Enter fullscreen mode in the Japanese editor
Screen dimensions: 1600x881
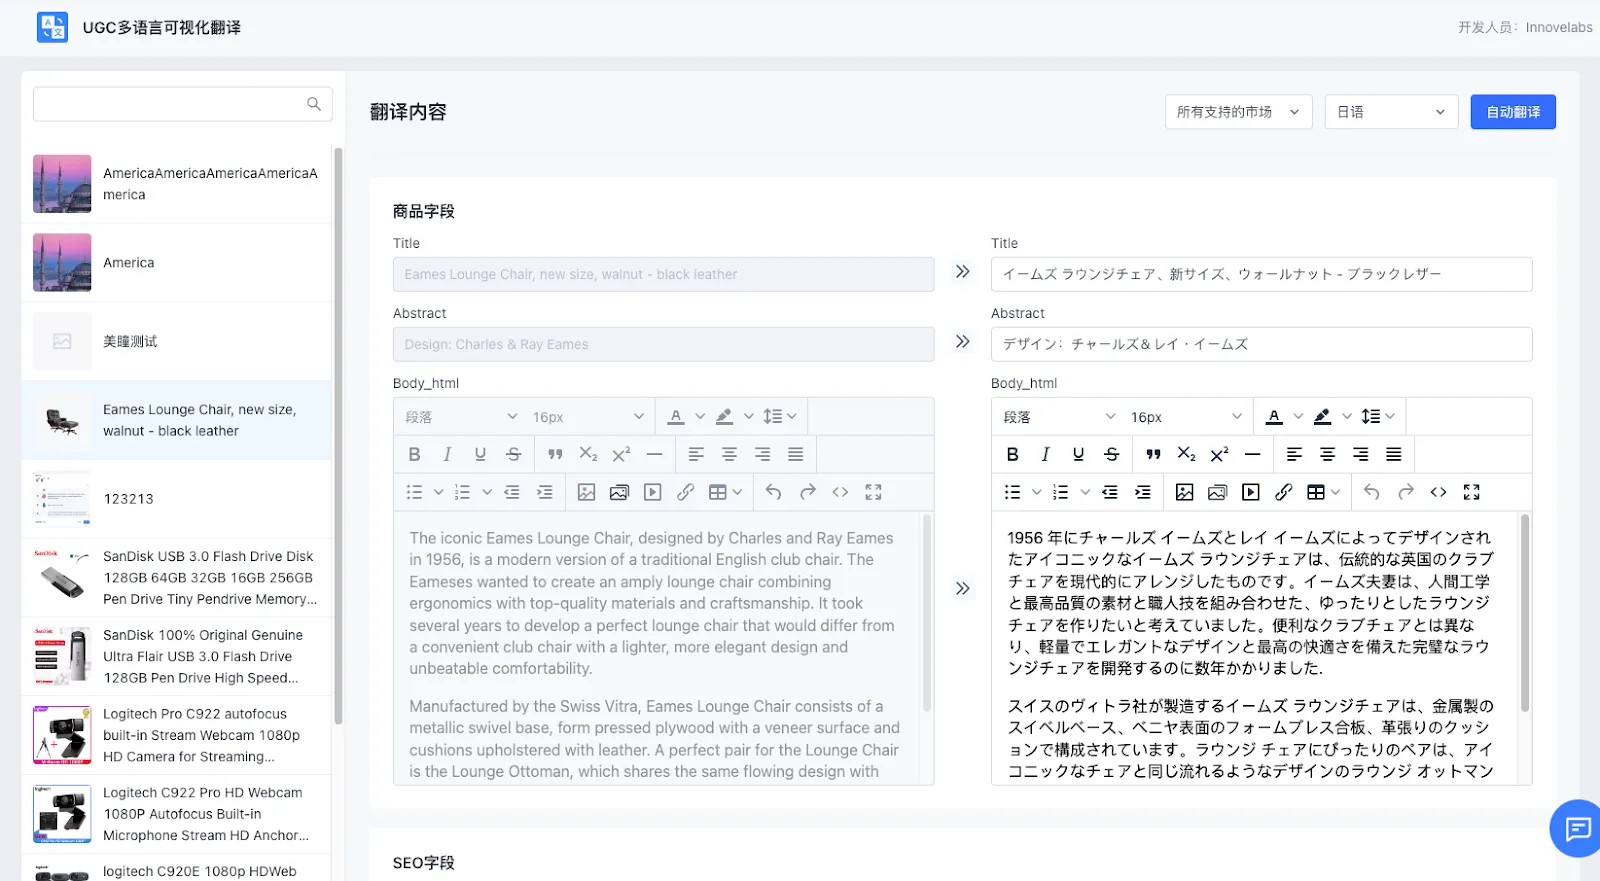tap(1471, 492)
